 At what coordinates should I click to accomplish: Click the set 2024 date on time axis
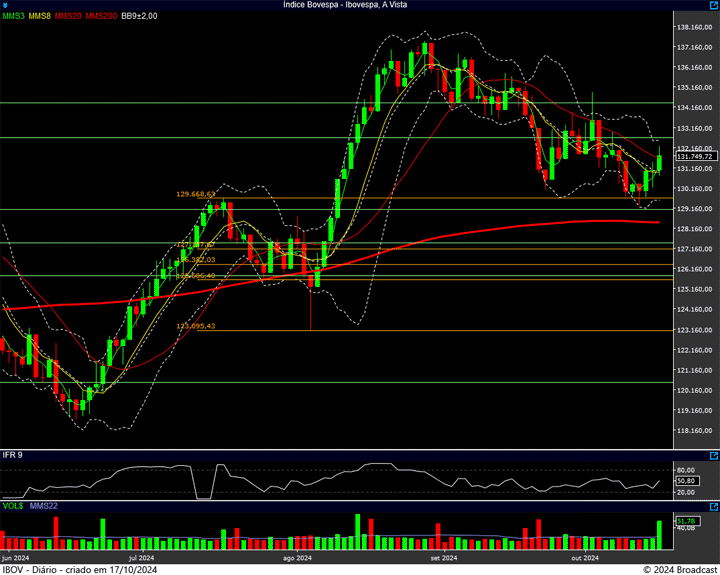tap(443, 558)
